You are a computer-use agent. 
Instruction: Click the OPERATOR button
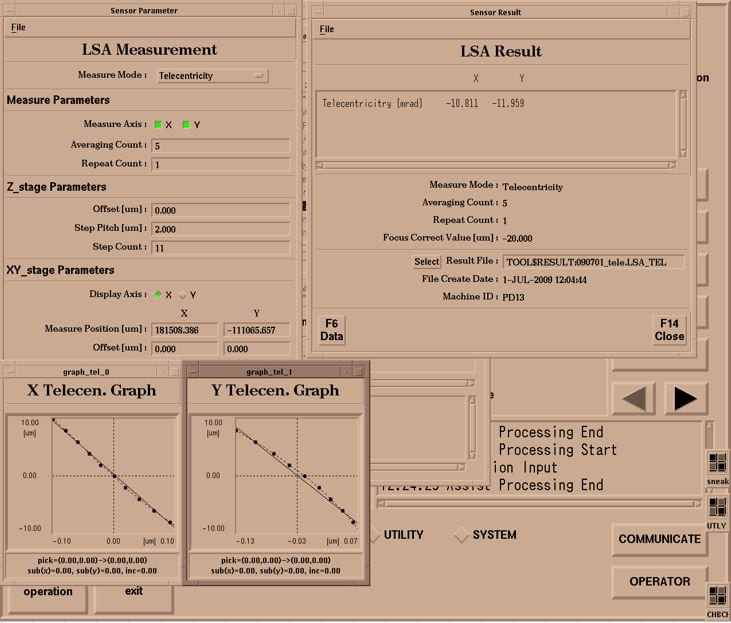point(659,581)
